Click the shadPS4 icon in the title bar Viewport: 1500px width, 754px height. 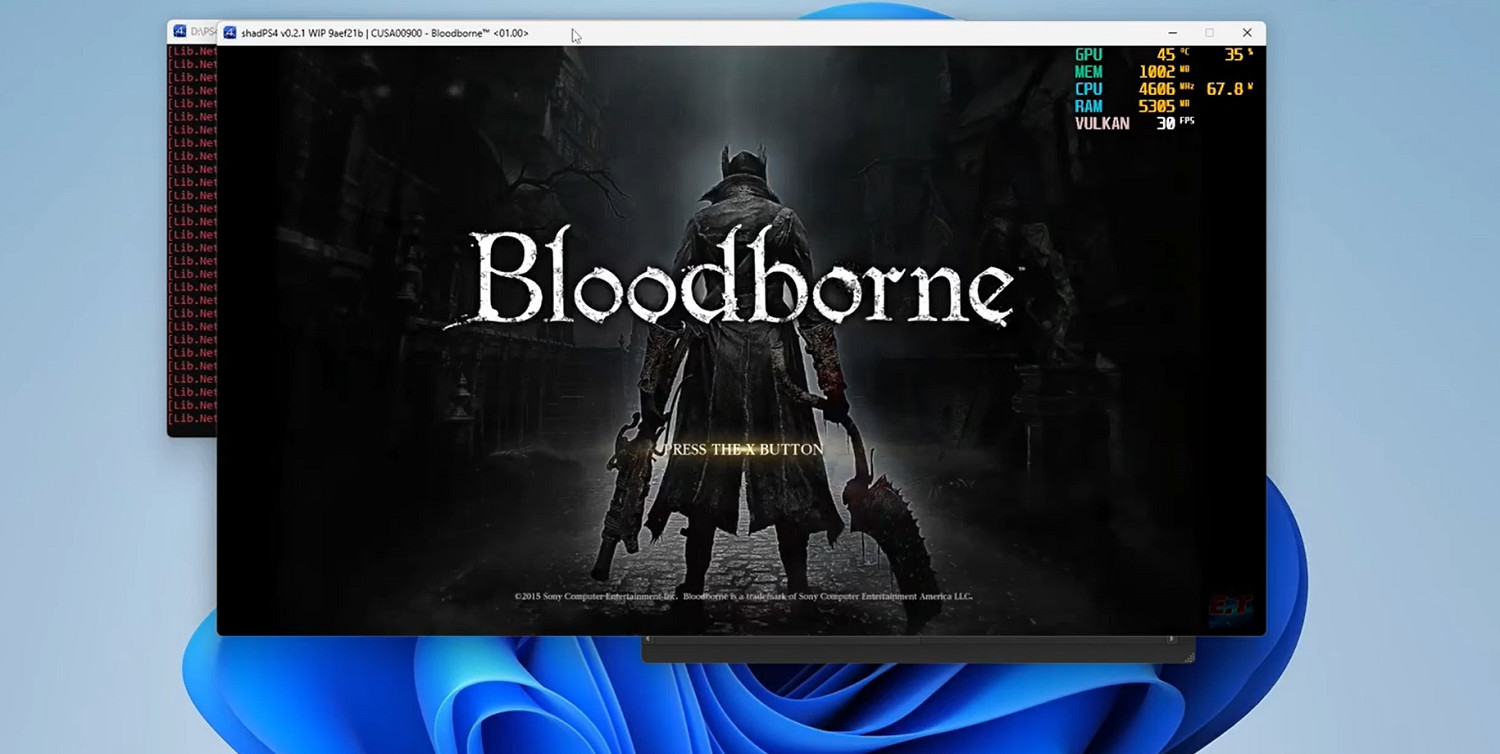coord(230,33)
